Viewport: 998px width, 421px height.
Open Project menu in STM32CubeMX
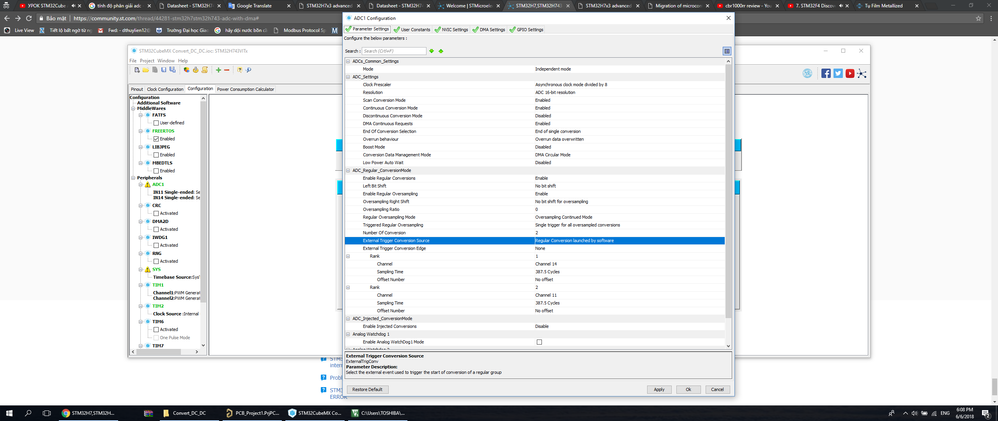coord(147,61)
